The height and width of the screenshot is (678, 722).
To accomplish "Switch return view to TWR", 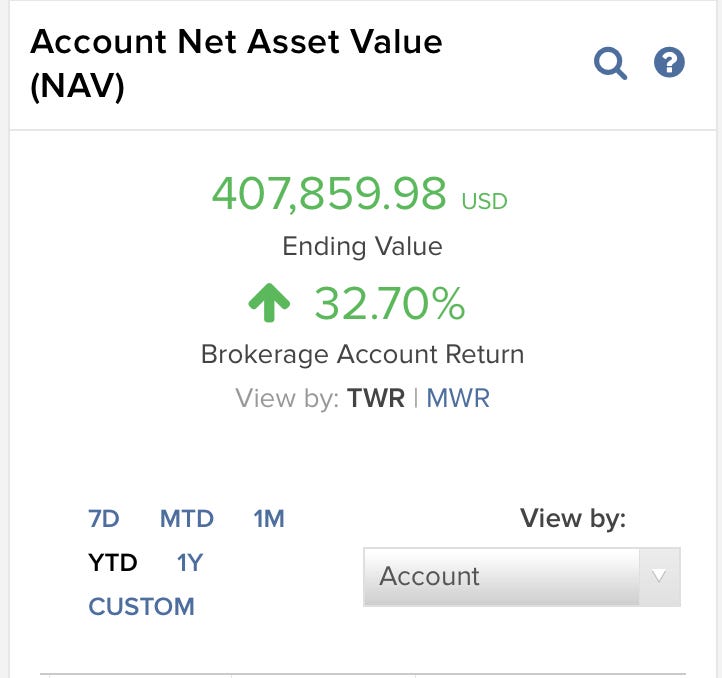I will (x=376, y=398).
